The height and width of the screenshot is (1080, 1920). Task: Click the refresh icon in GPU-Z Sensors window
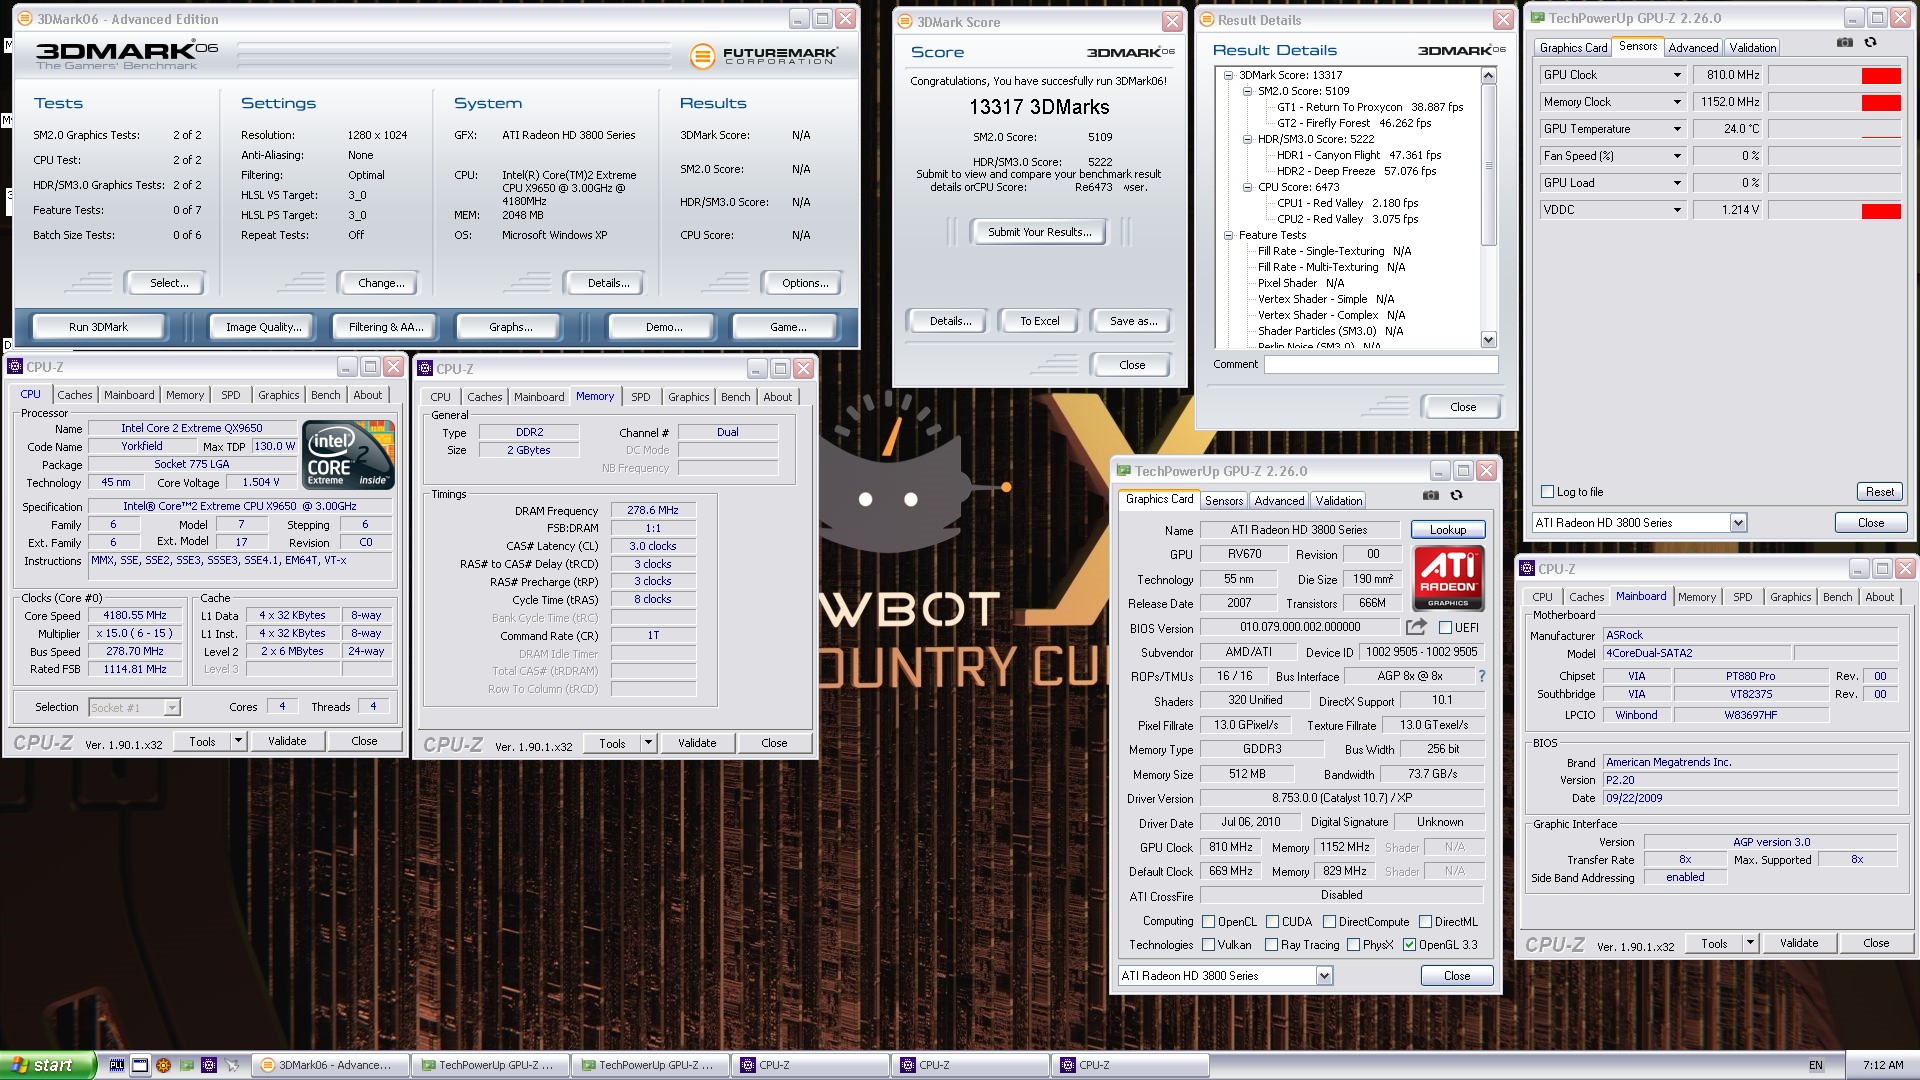click(x=1871, y=43)
